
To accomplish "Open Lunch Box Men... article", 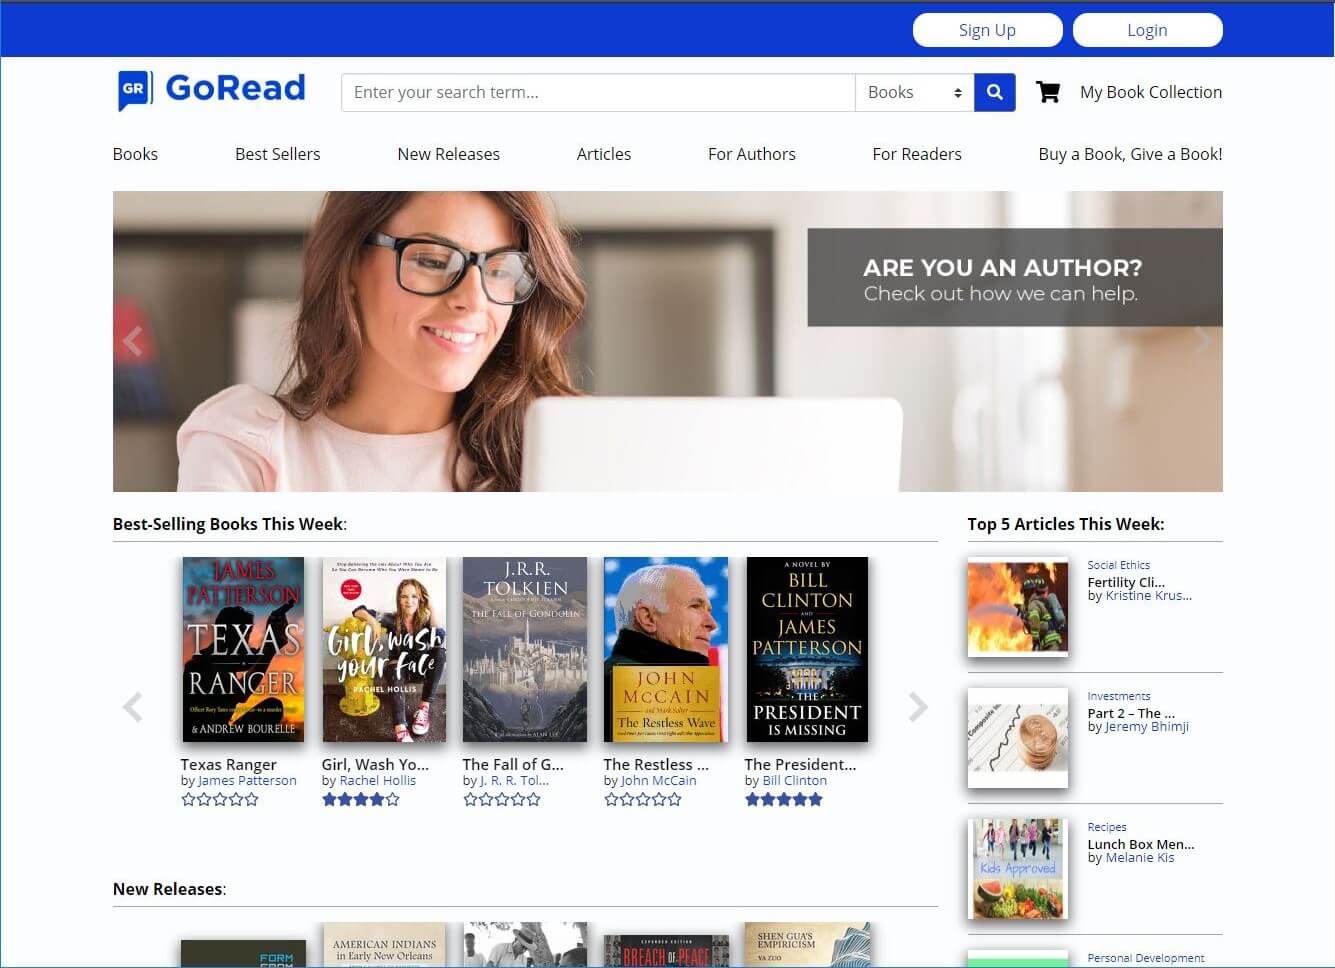I will (x=1141, y=844).
